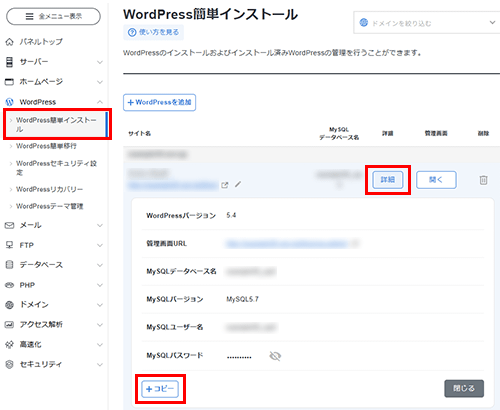Image resolution: width=500 pixels, height=410 pixels.
Task: Click the 開く admin button
Action: 436,180
